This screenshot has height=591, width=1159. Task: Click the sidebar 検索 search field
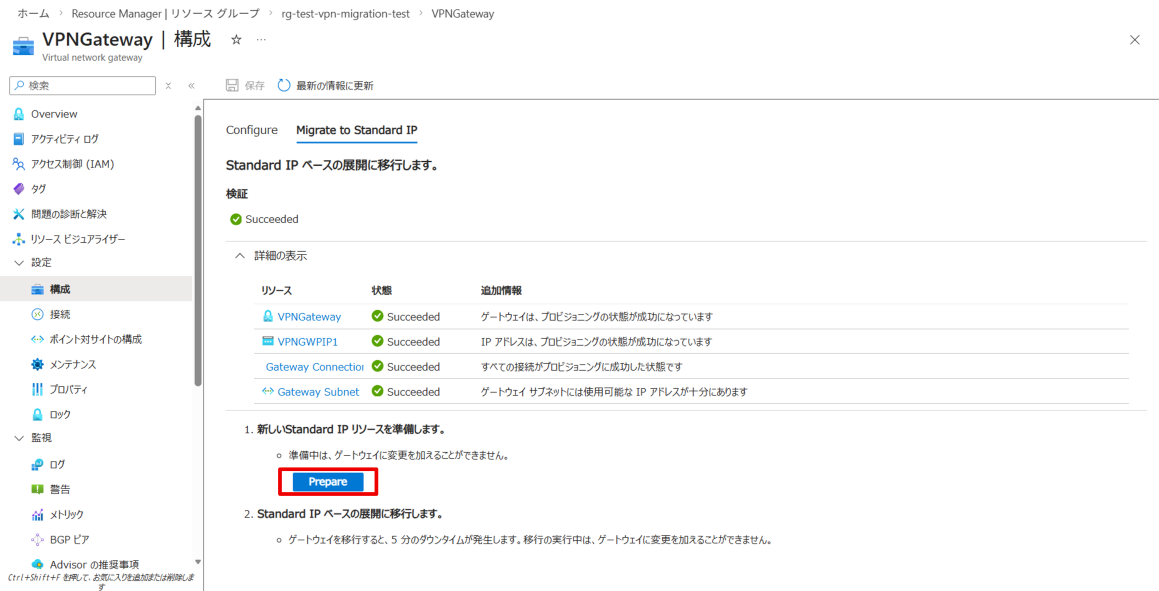tap(85, 86)
